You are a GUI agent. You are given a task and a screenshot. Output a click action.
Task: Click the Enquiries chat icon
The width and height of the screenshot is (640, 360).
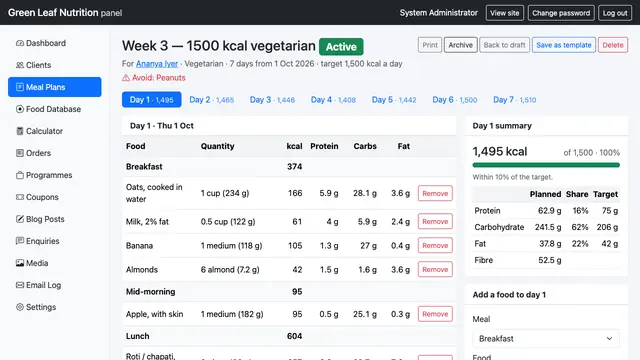[20, 241]
